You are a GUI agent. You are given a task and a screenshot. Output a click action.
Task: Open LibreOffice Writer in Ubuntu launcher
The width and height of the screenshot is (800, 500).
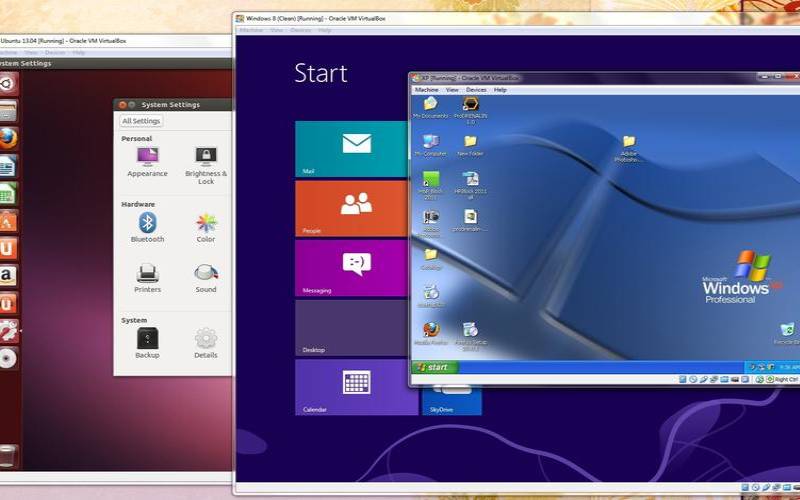pos(8,166)
